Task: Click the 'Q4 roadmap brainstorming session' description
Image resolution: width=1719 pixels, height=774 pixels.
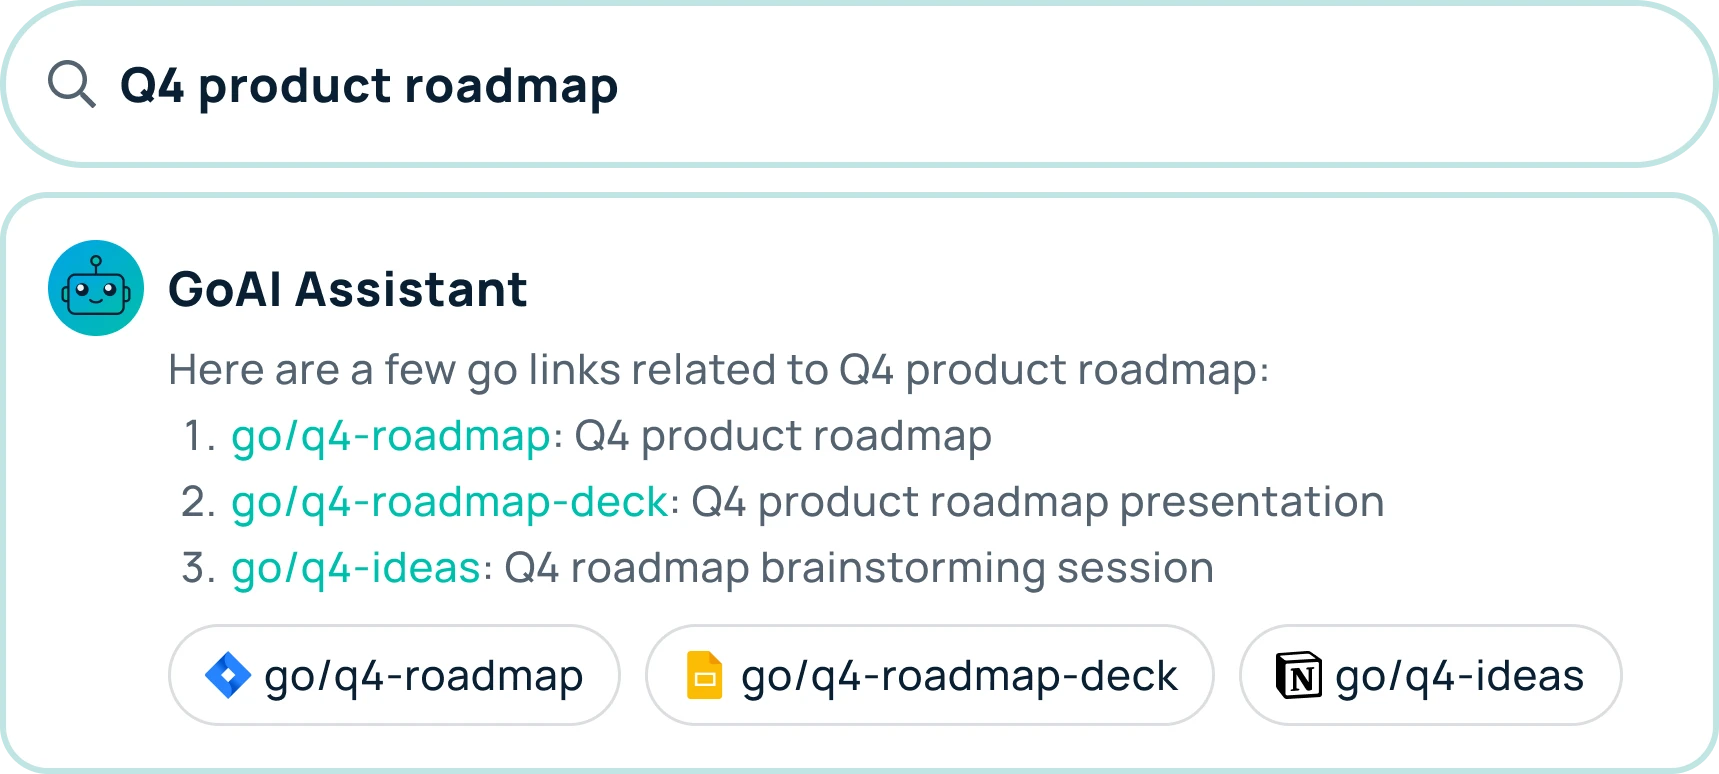Action: tap(859, 569)
